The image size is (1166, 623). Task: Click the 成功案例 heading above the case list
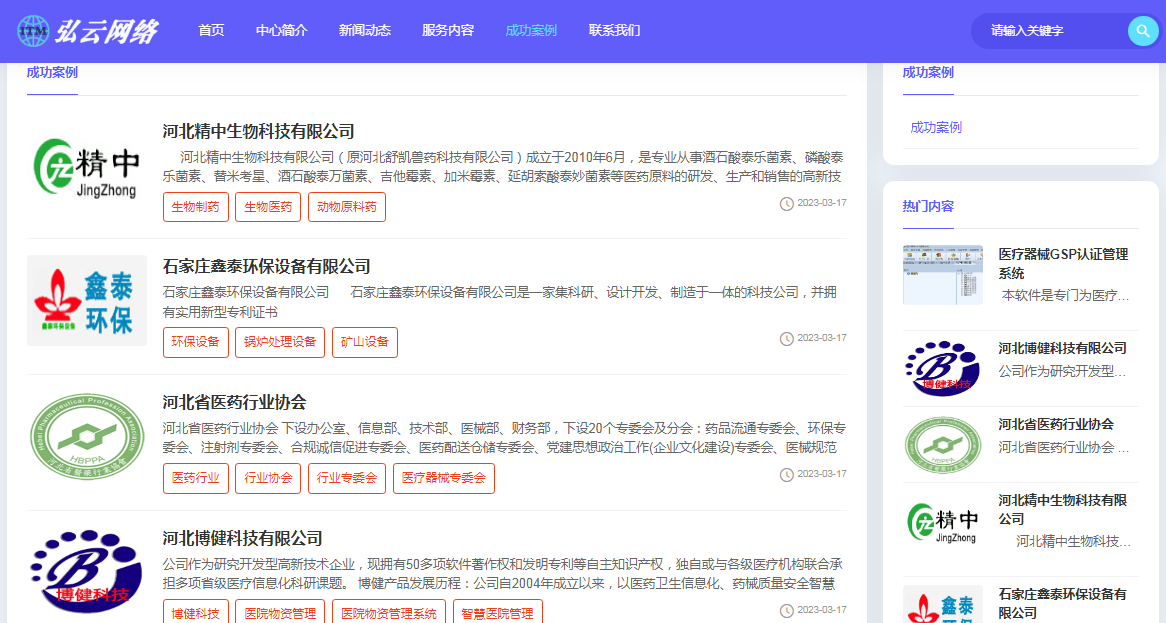(x=52, y=72)
